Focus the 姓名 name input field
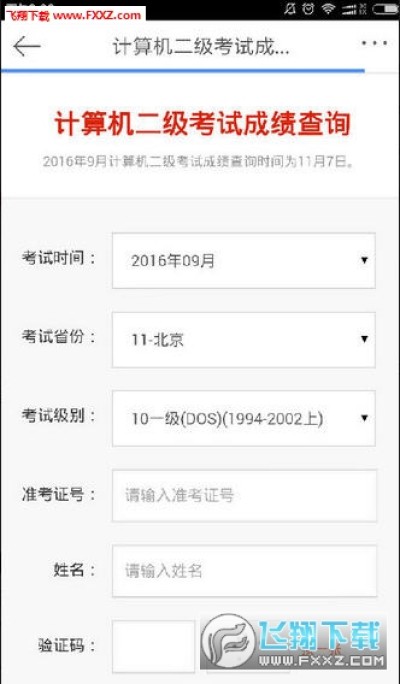 [244, 571]
